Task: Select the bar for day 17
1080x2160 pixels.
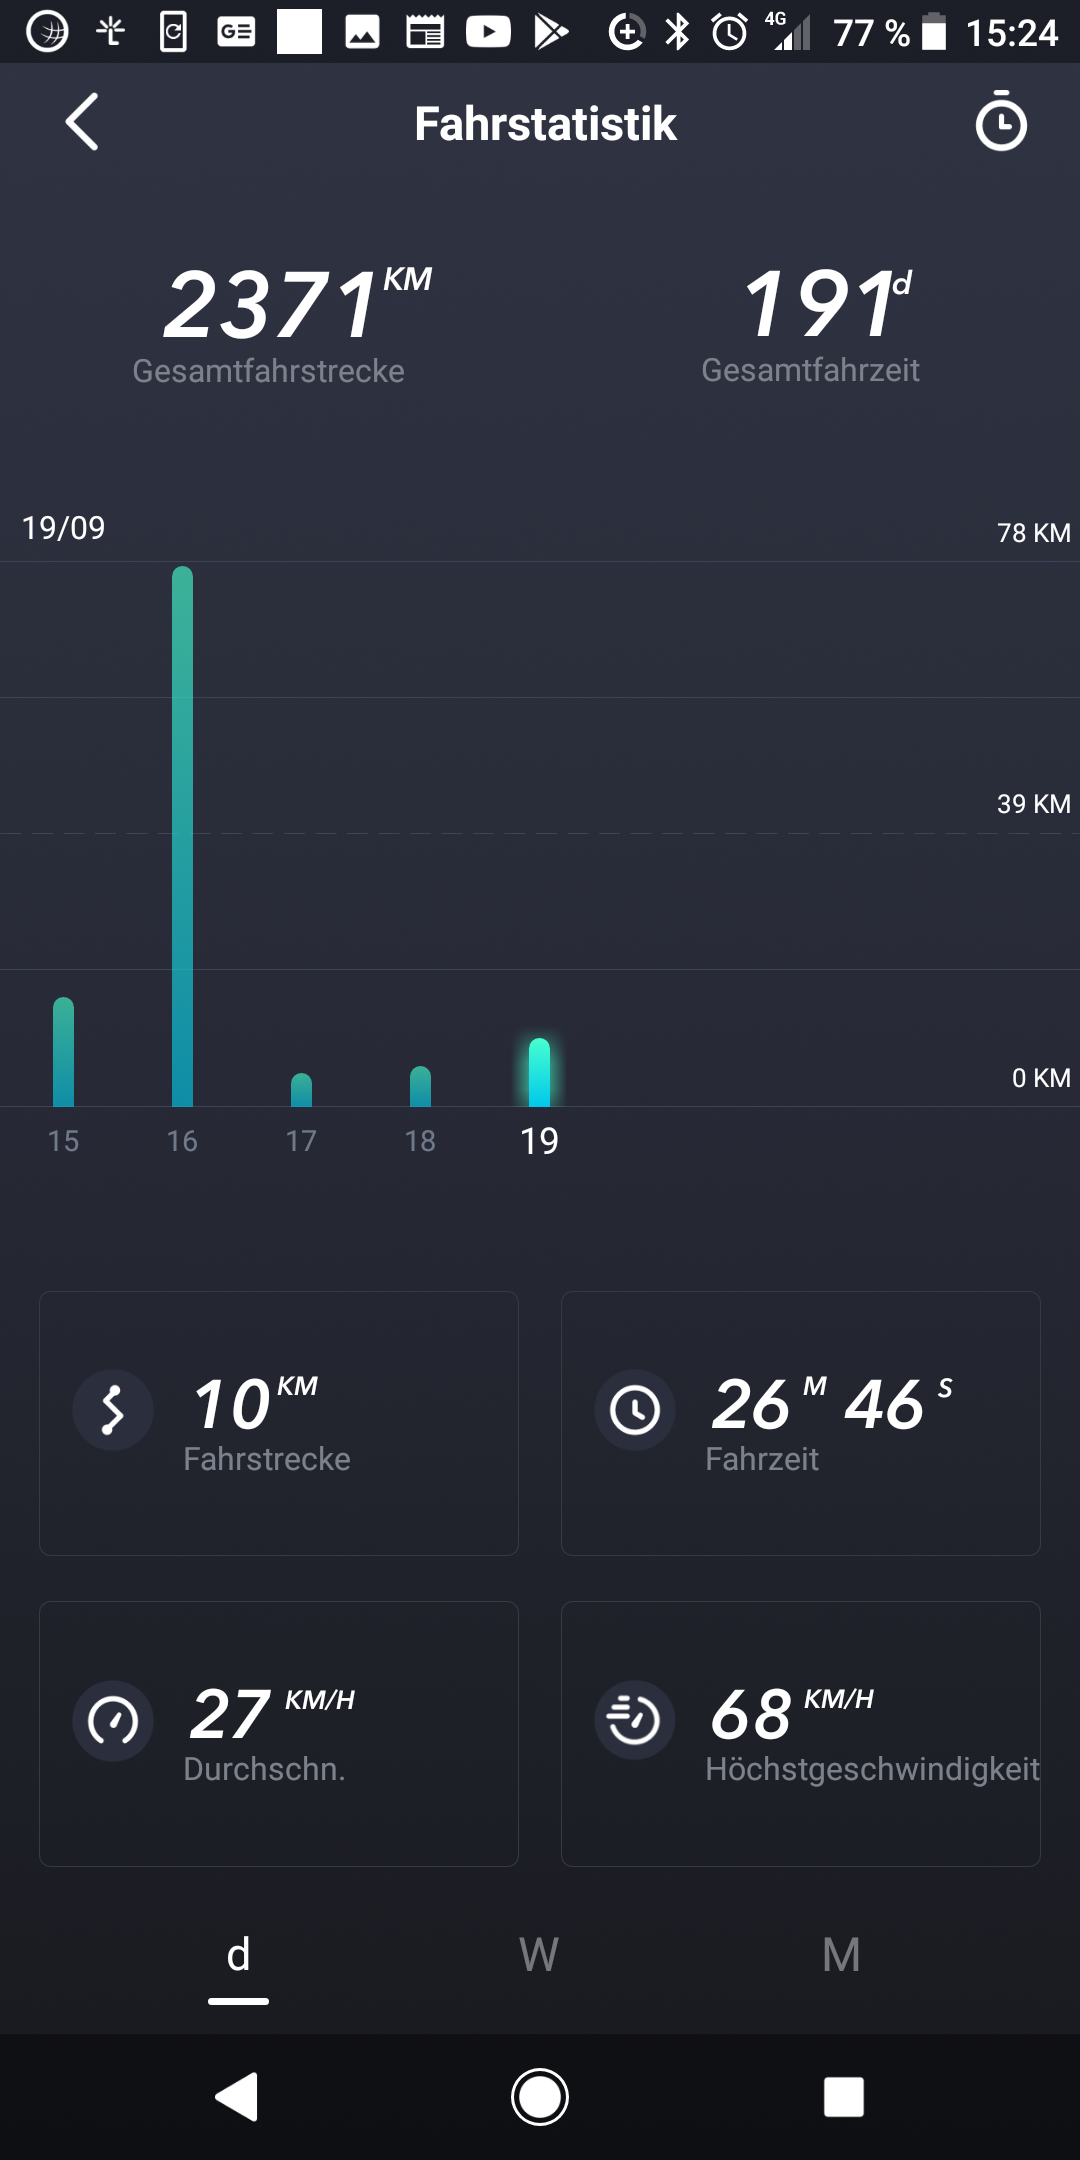Action: [301, 1090]
